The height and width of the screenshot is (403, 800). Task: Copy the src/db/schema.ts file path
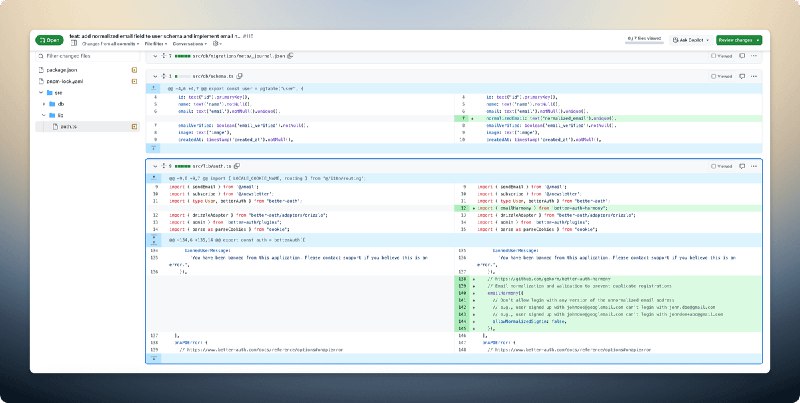tap(240, 75)
